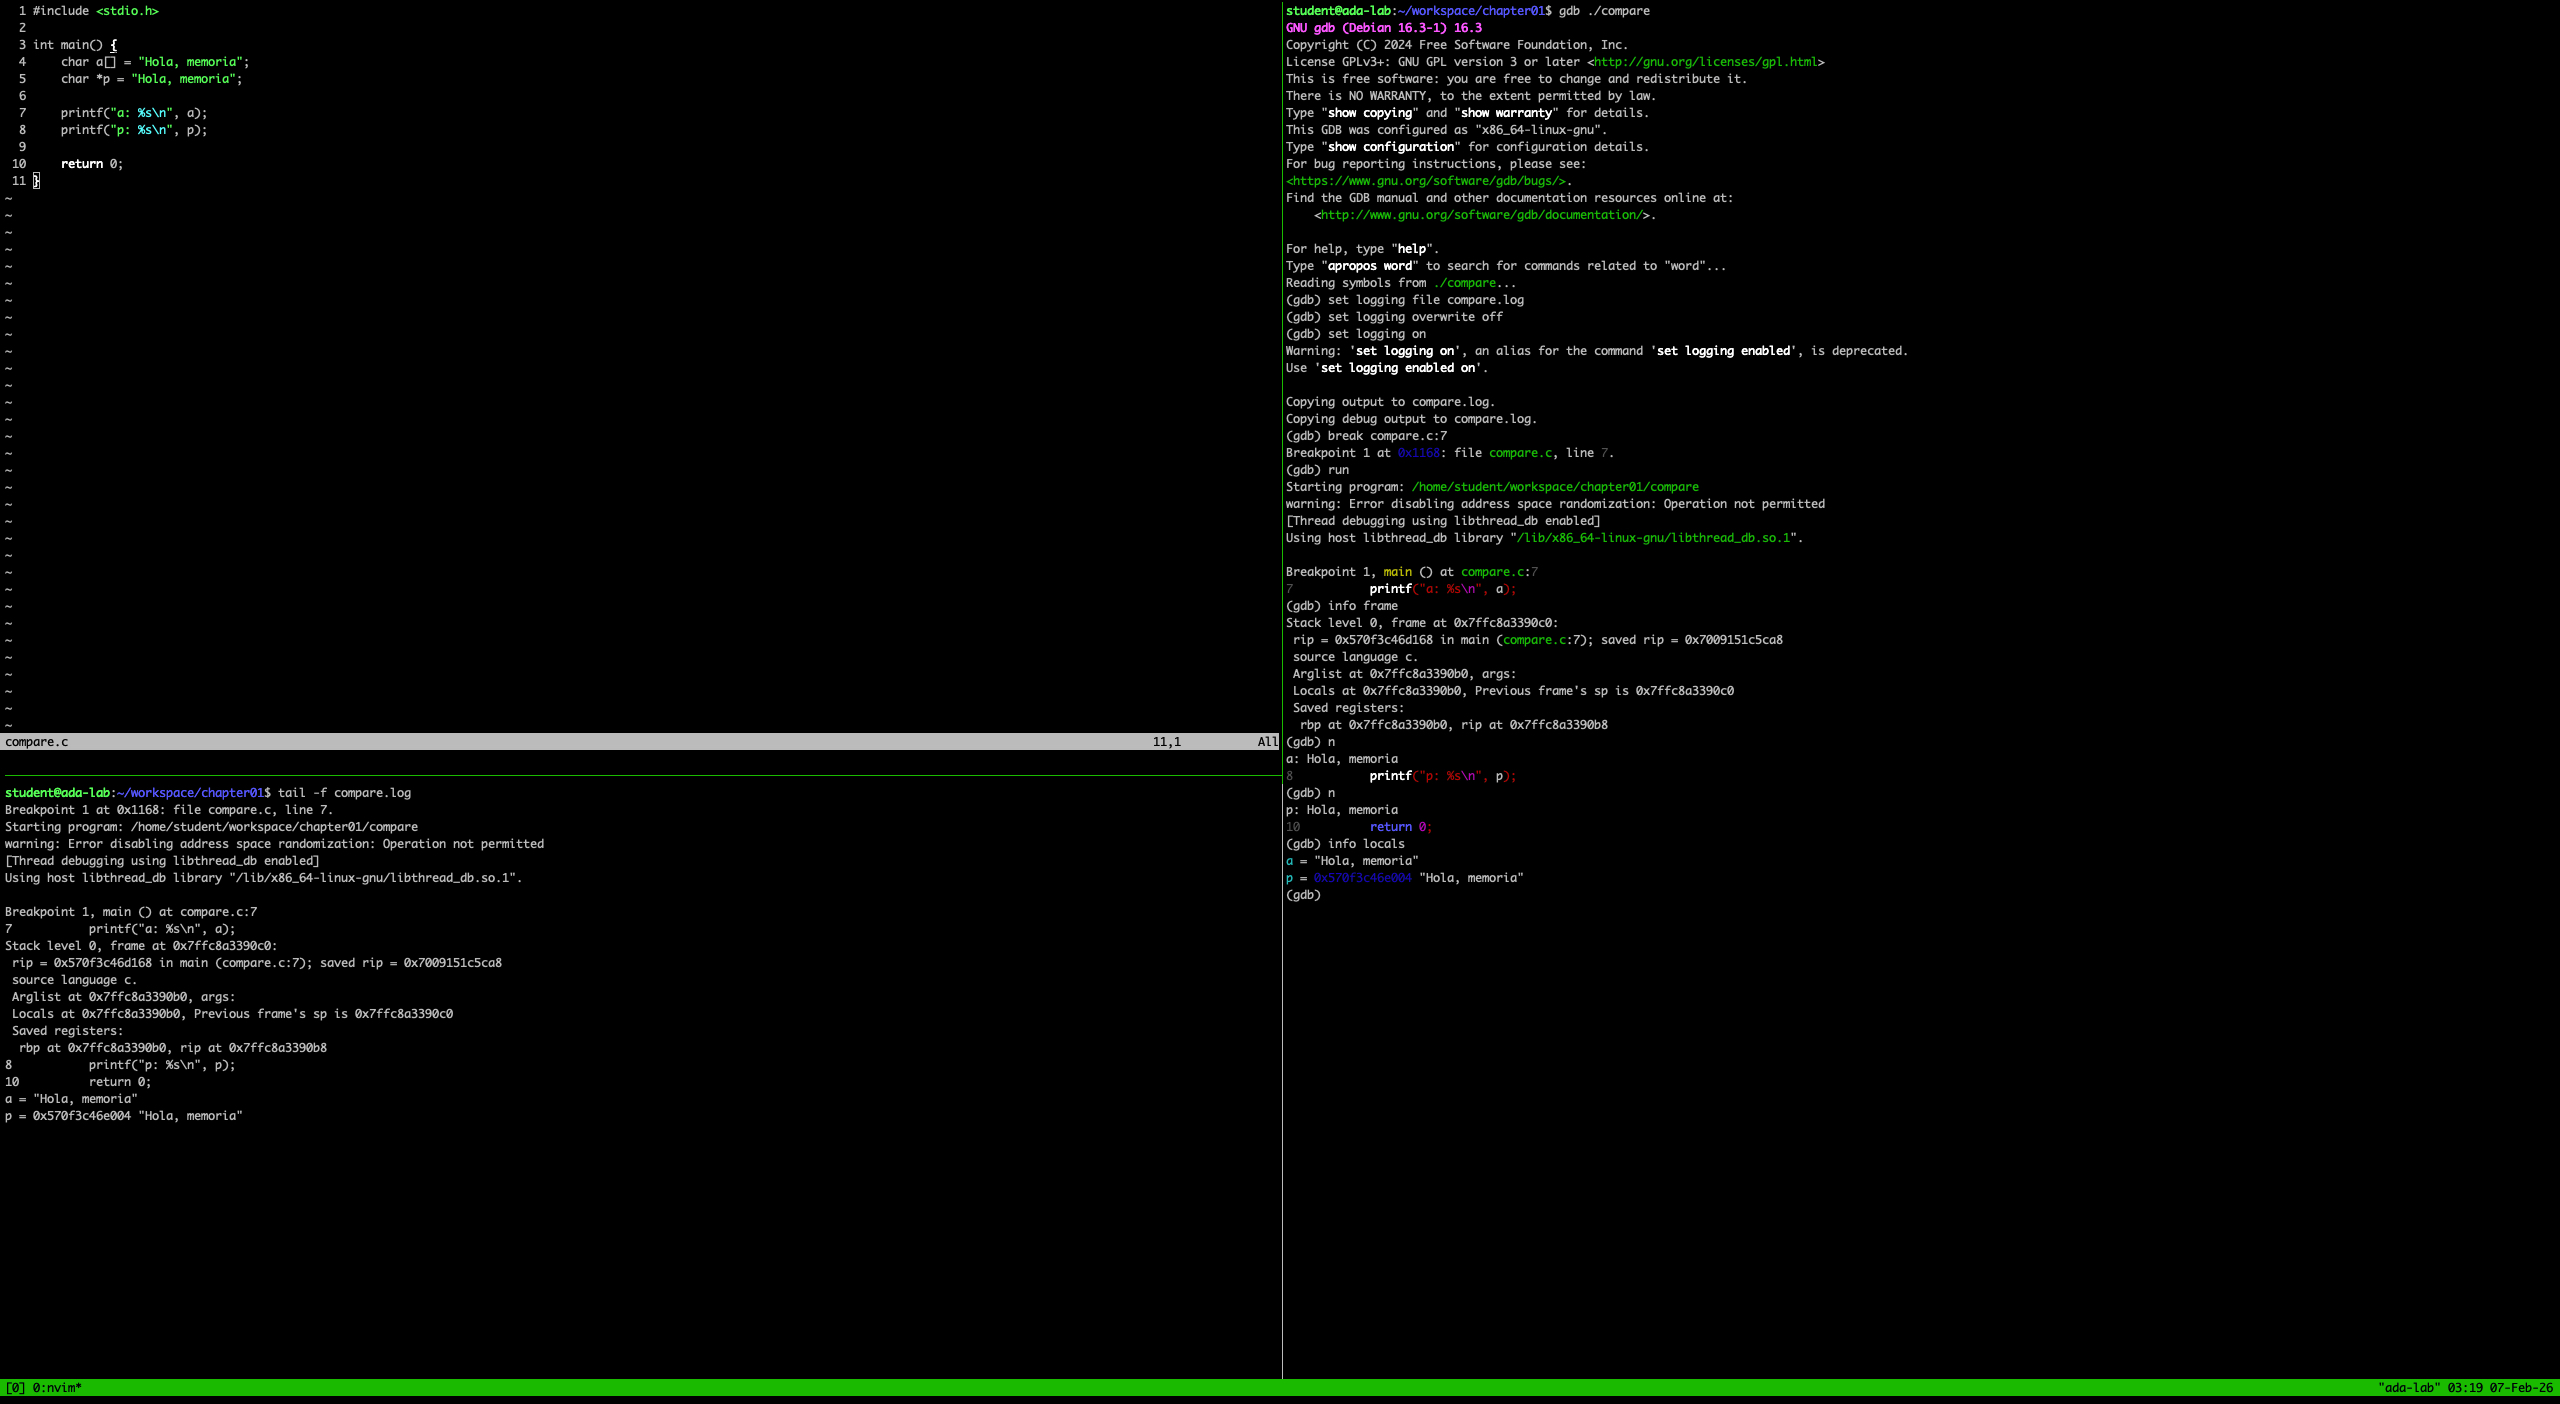Click the /home/student/workspace/chapter01/compare program path
The image size is (2560, 1404).
click(x=1554, y=487)
